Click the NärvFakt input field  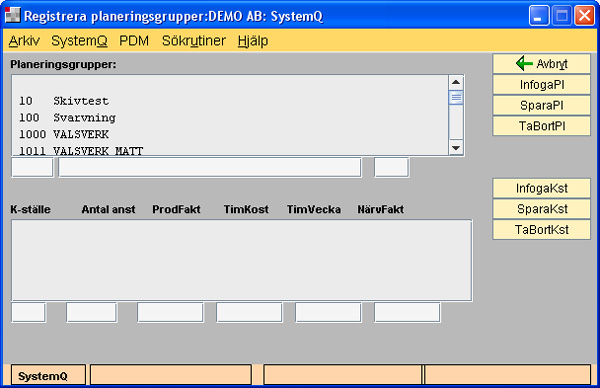[x=407, y=313]
